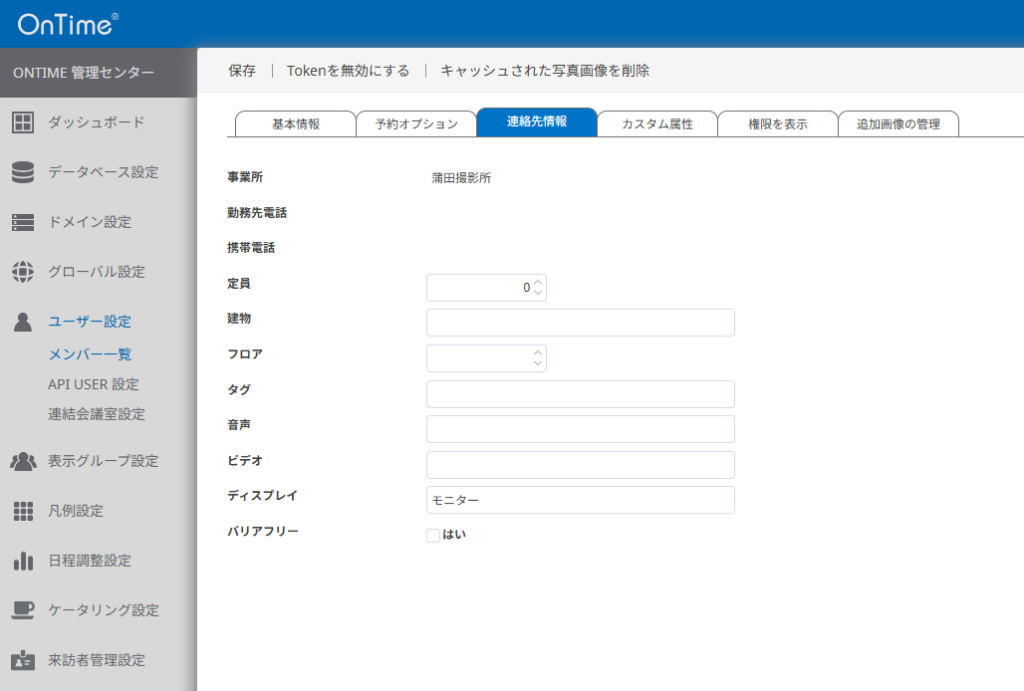Click Tokenを無効にする in toolbar

coord(348,71)
